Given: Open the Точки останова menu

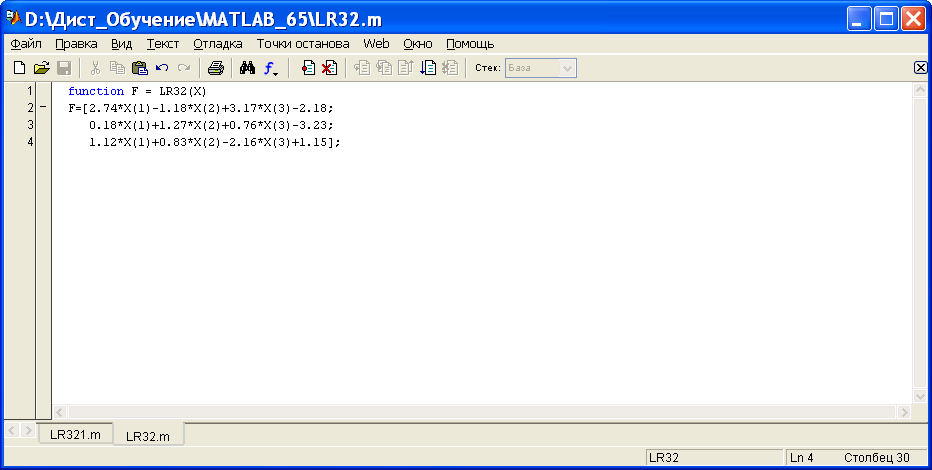Looking at the screenshot, I should coord(303,44).
